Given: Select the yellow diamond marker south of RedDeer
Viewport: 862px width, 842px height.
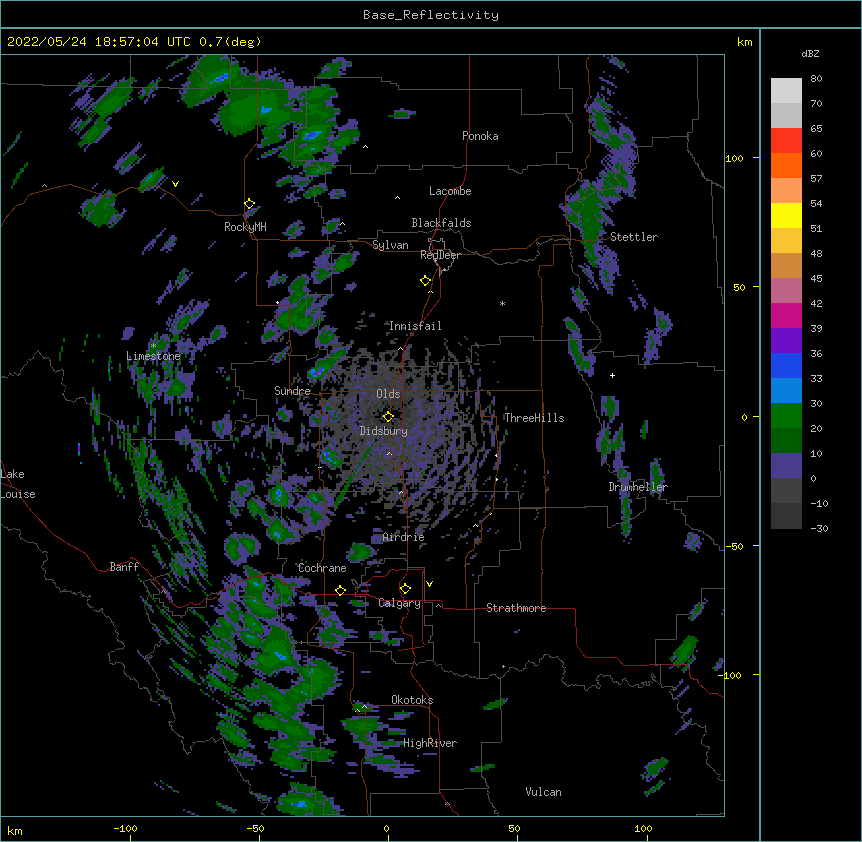Looking at the screenshot, I should pos(425,281).
